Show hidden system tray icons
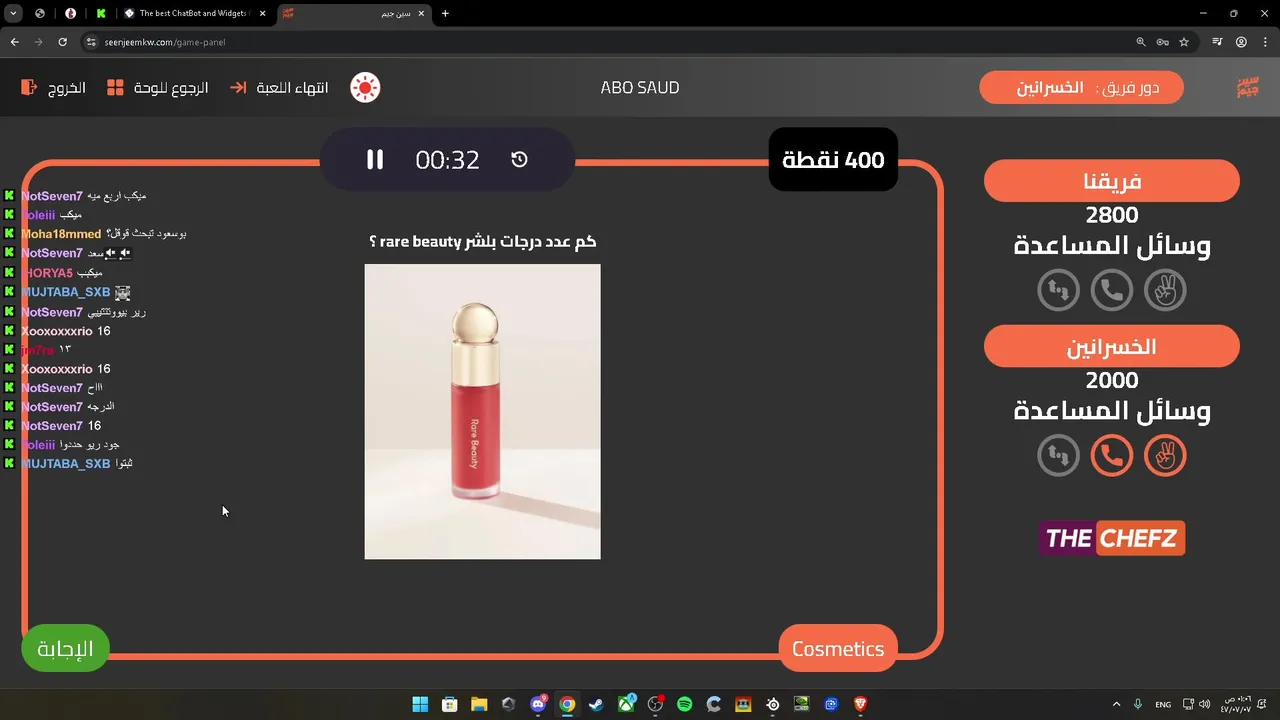Viewport: 1280px width, 720px height. [1116, 704]
